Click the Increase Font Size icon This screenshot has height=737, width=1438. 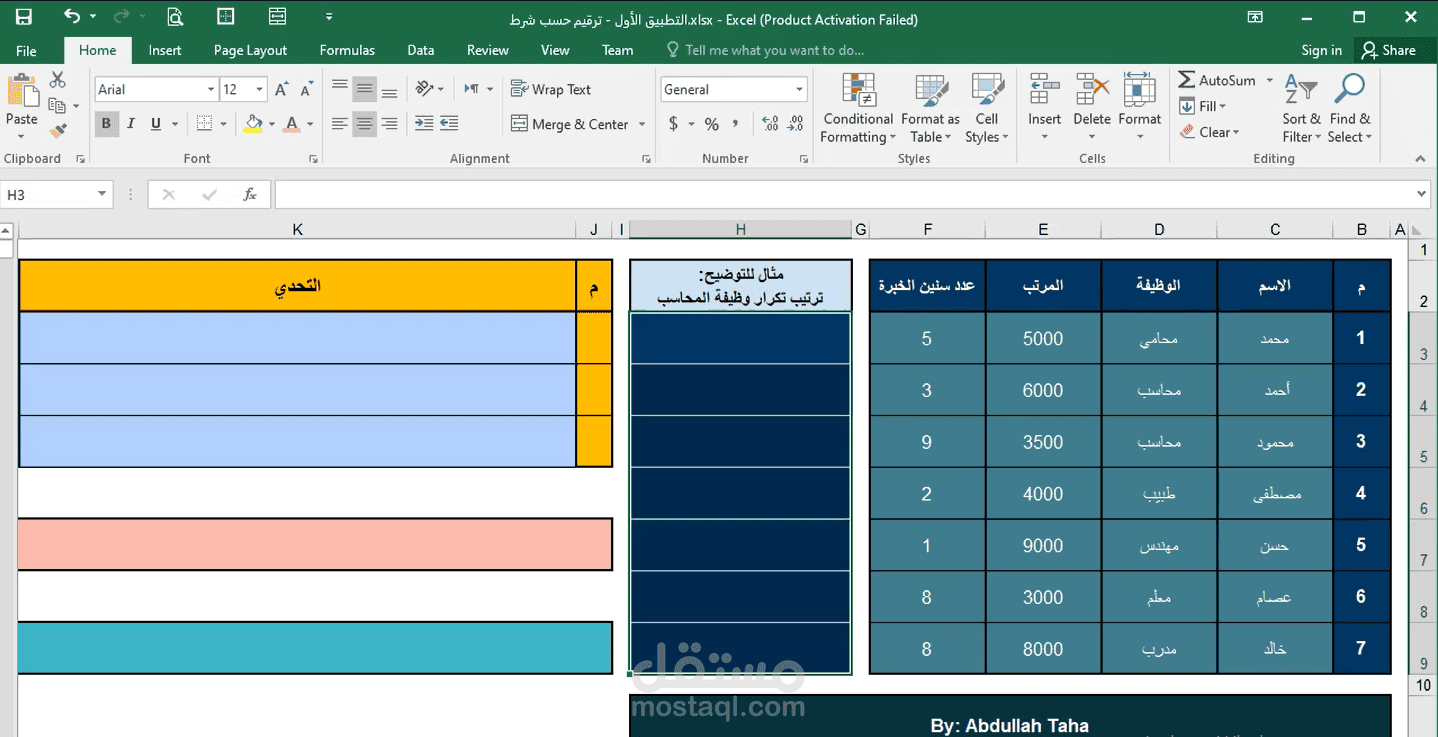tap(282, 90)
